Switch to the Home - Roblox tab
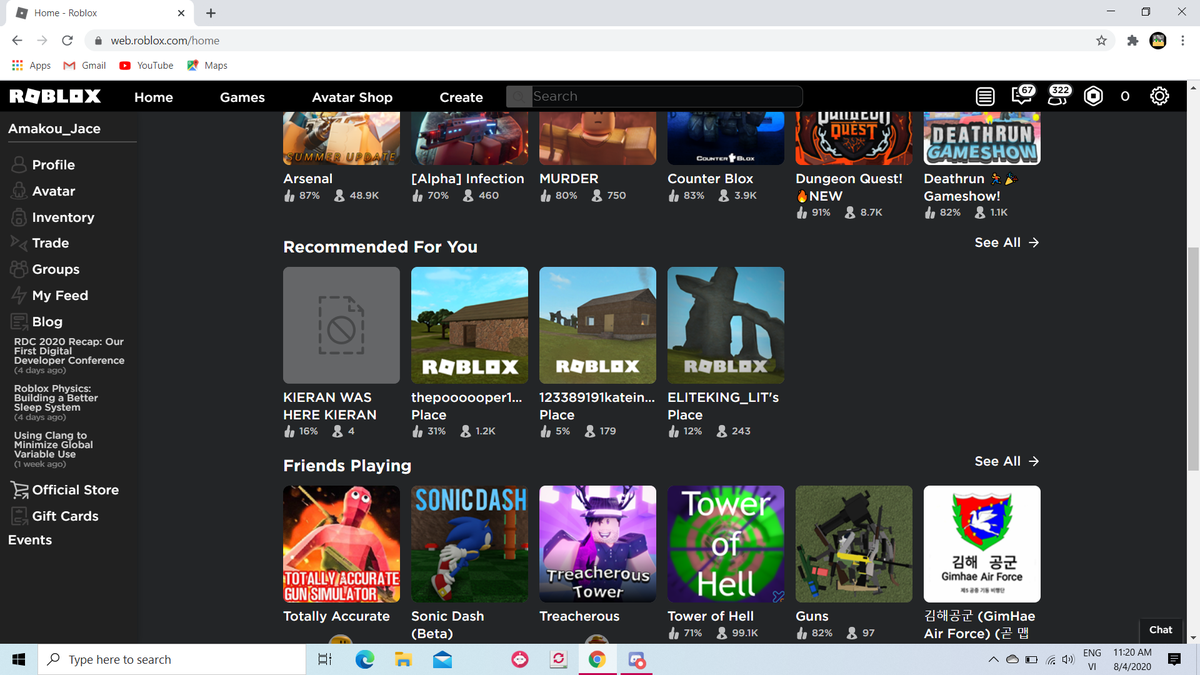The width and height of the screenshot is (1200, 675). pyautogui.click(x=97, y=13)
